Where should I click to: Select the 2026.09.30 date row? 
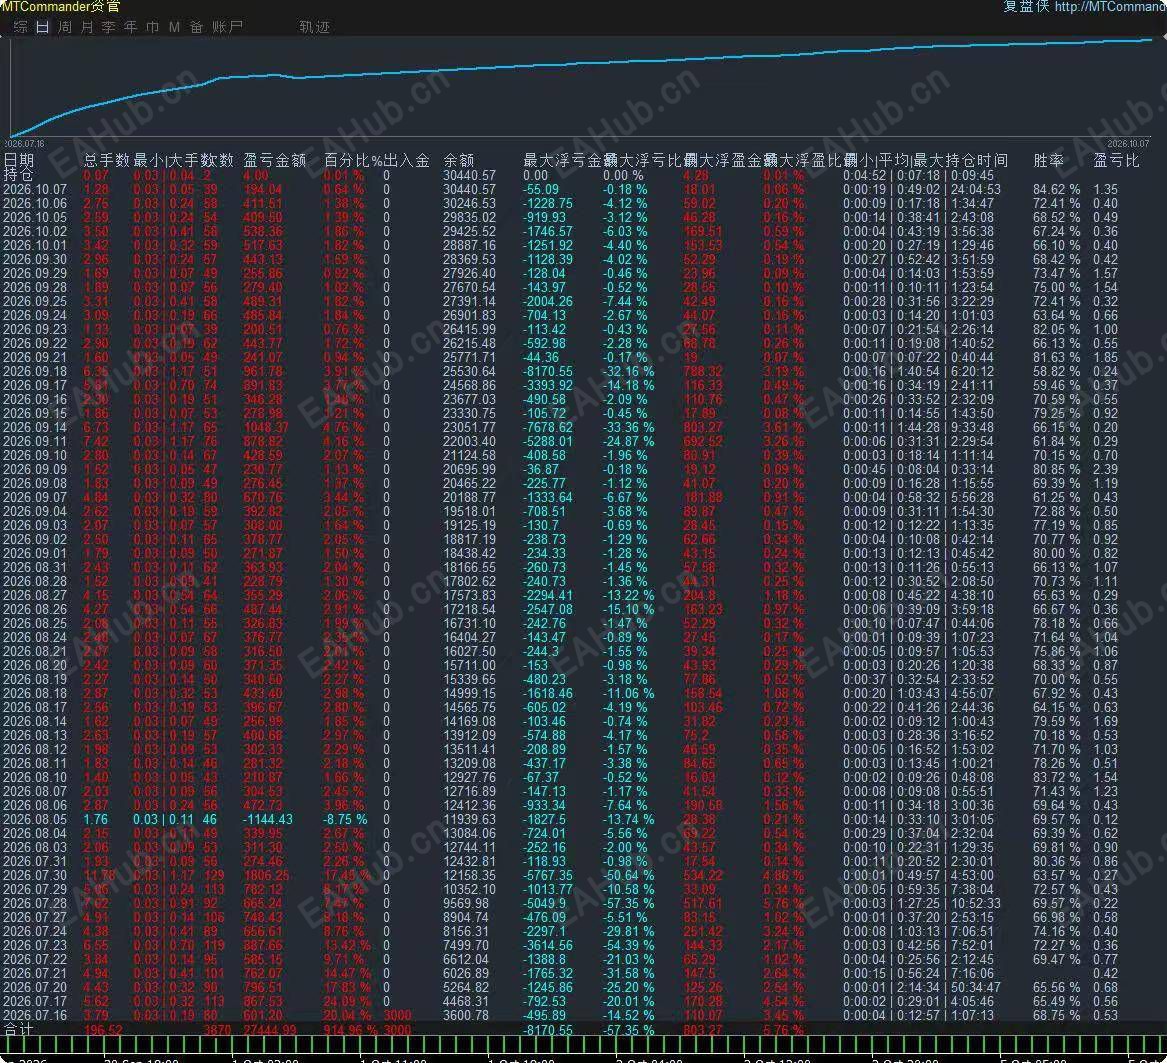(35, 260)
